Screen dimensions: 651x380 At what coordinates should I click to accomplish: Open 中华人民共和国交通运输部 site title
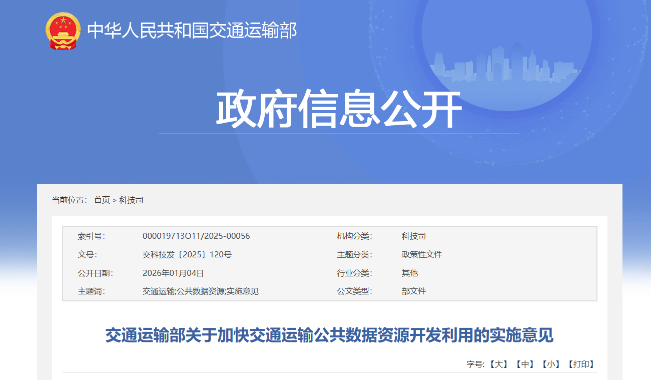click(x=192, y=31)
